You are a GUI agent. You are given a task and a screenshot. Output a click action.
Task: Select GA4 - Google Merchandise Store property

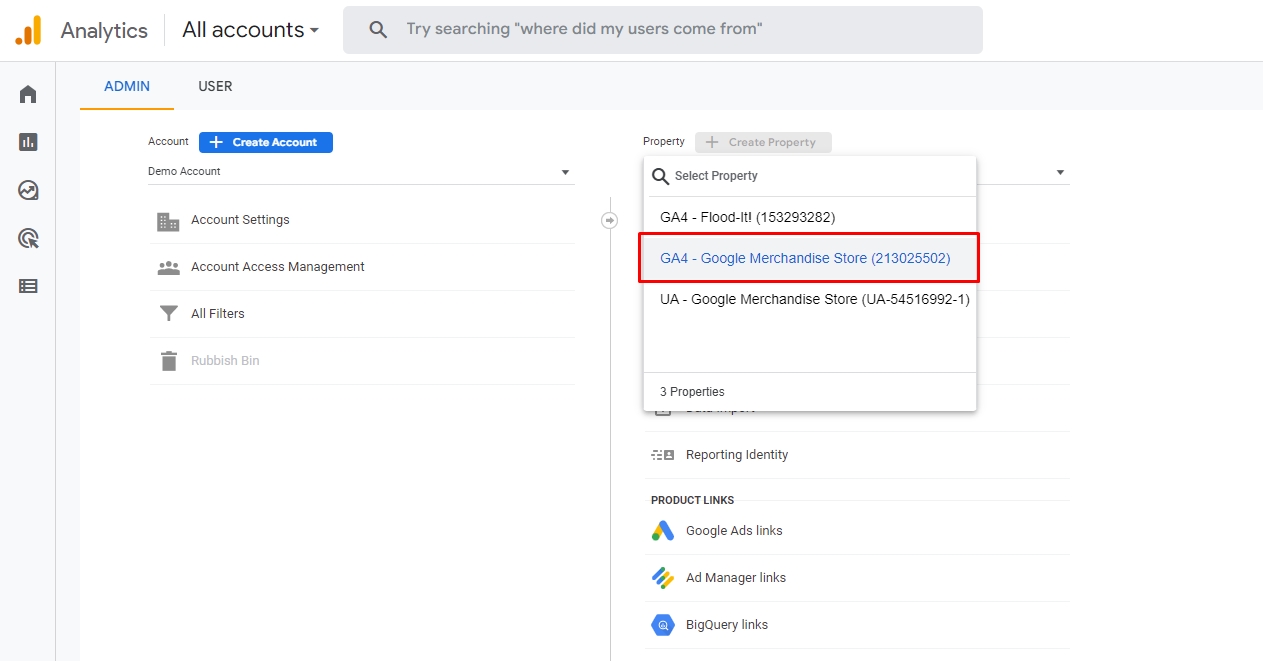pyautogui.click(x=809, y=258)
